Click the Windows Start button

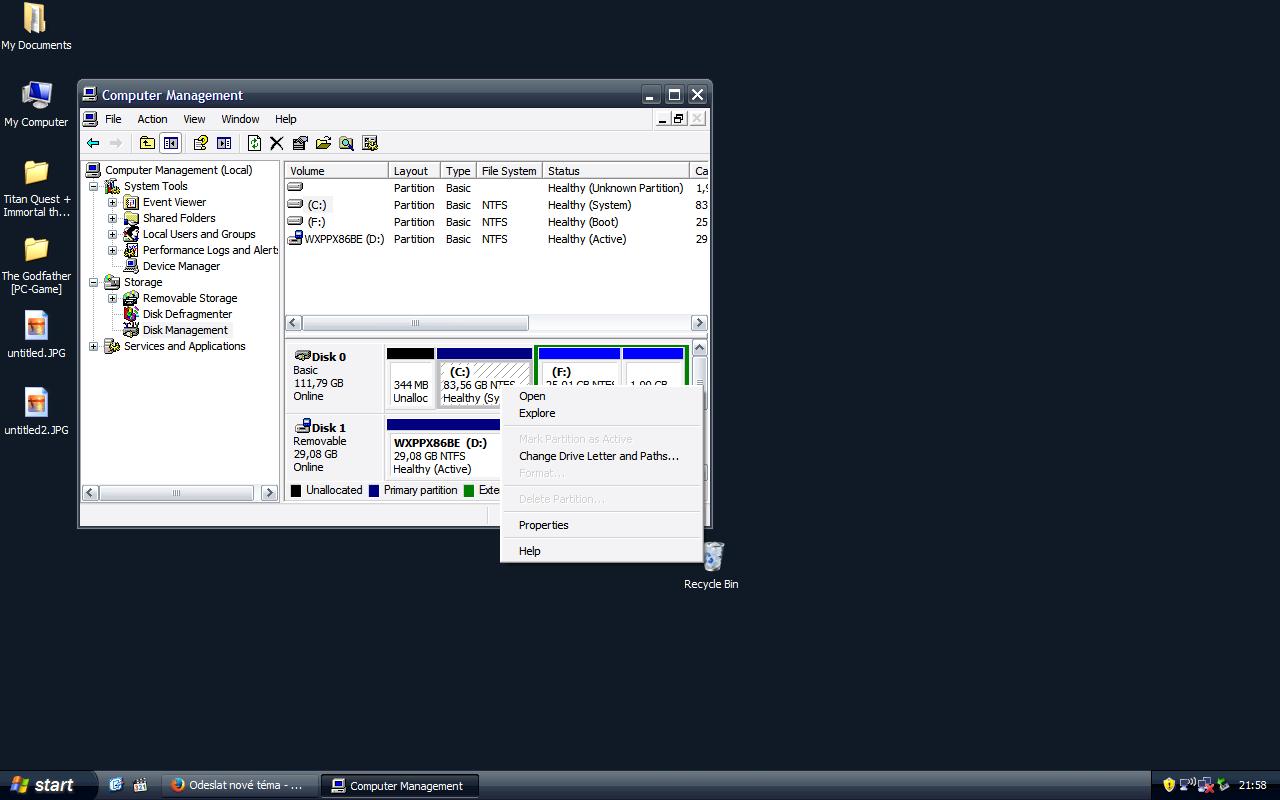click(44, 785)
